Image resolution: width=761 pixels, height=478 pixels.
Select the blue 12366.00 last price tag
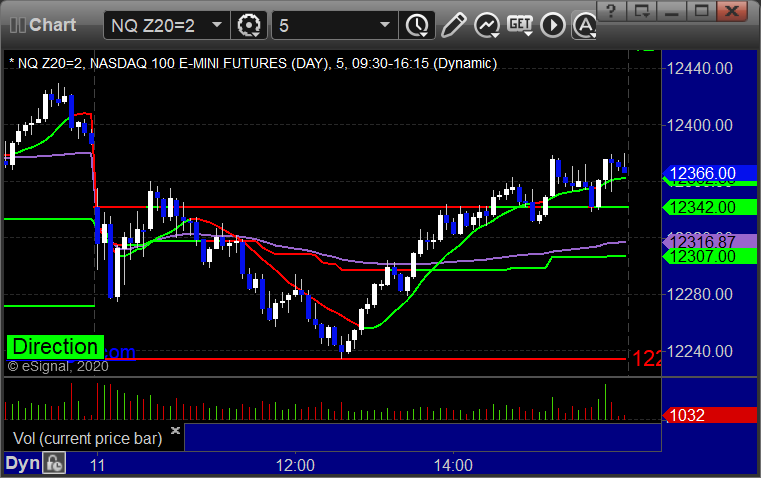pyautogui.click(x=710, y=173)
